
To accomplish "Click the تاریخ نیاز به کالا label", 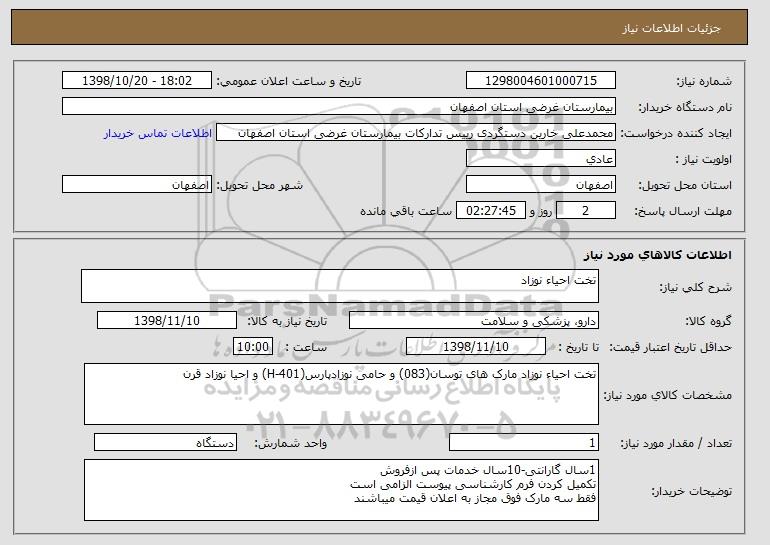I will (287, 321).
